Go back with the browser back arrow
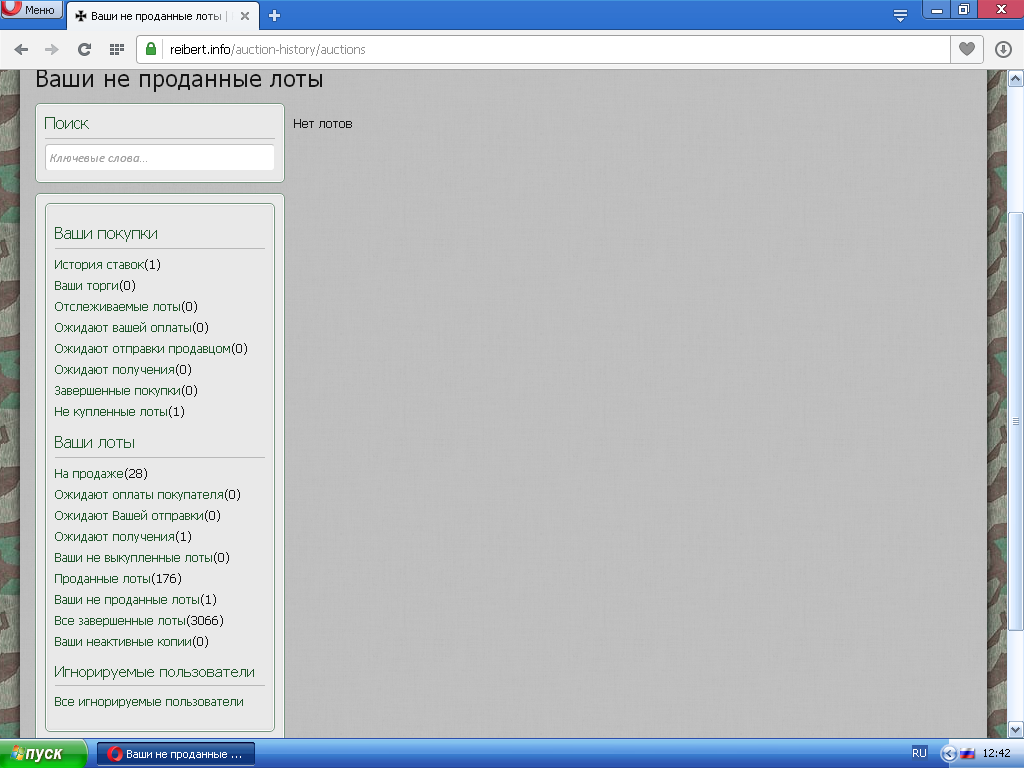 (21, 50)
